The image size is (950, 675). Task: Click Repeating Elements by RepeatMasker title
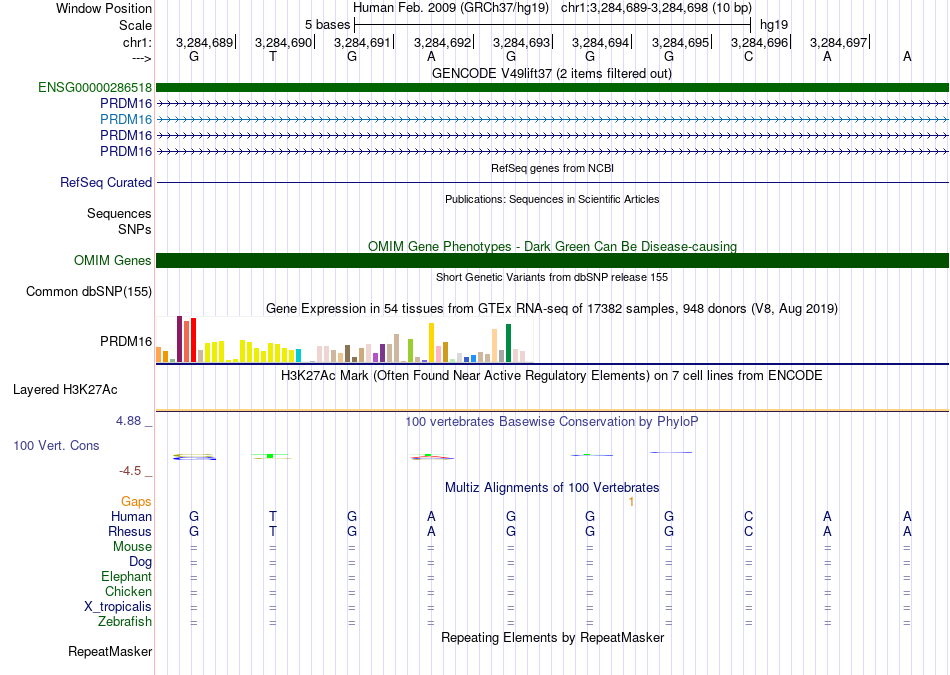point(553,637)
